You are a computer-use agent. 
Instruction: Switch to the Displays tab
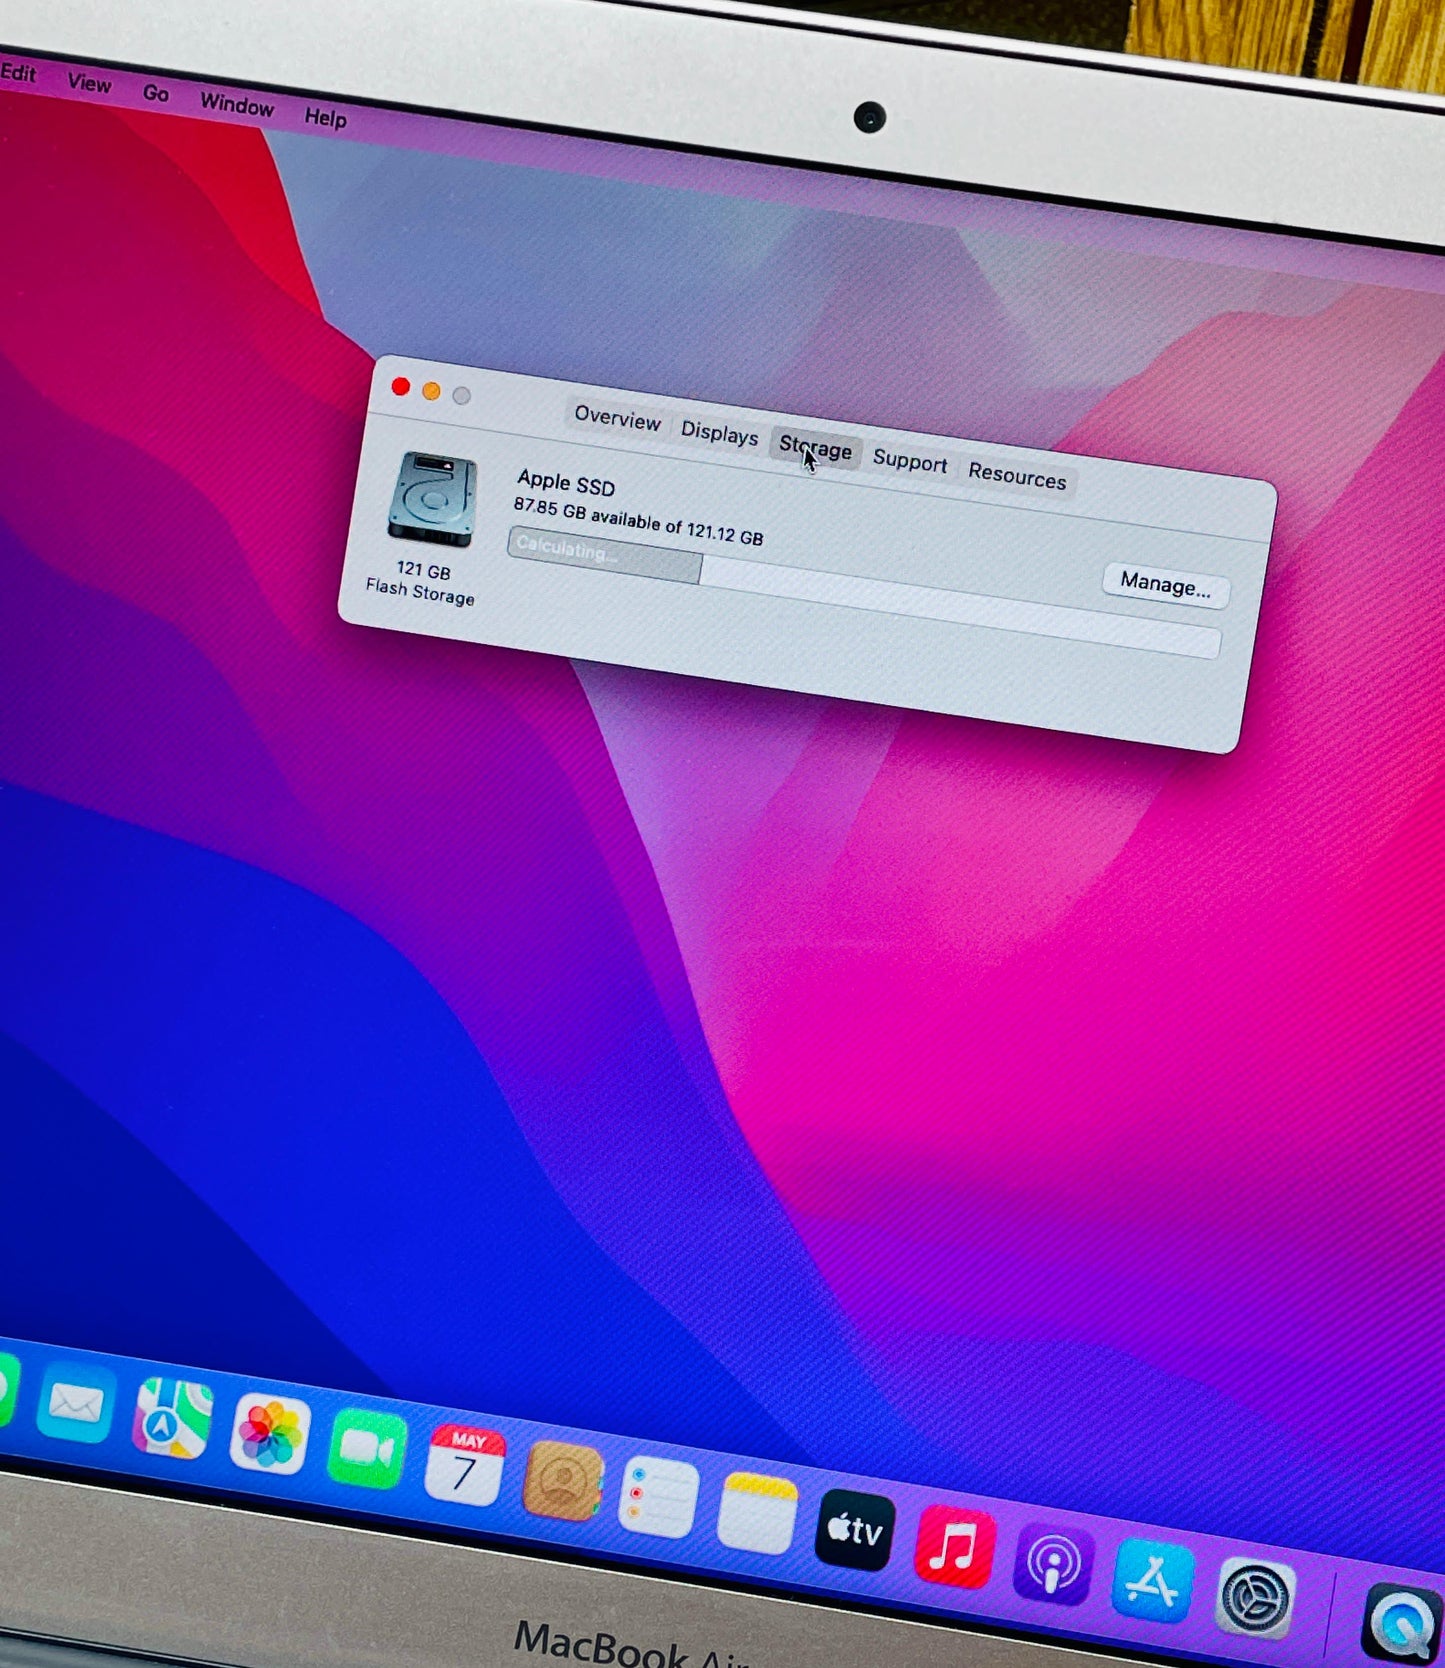[x=719, y=433]
